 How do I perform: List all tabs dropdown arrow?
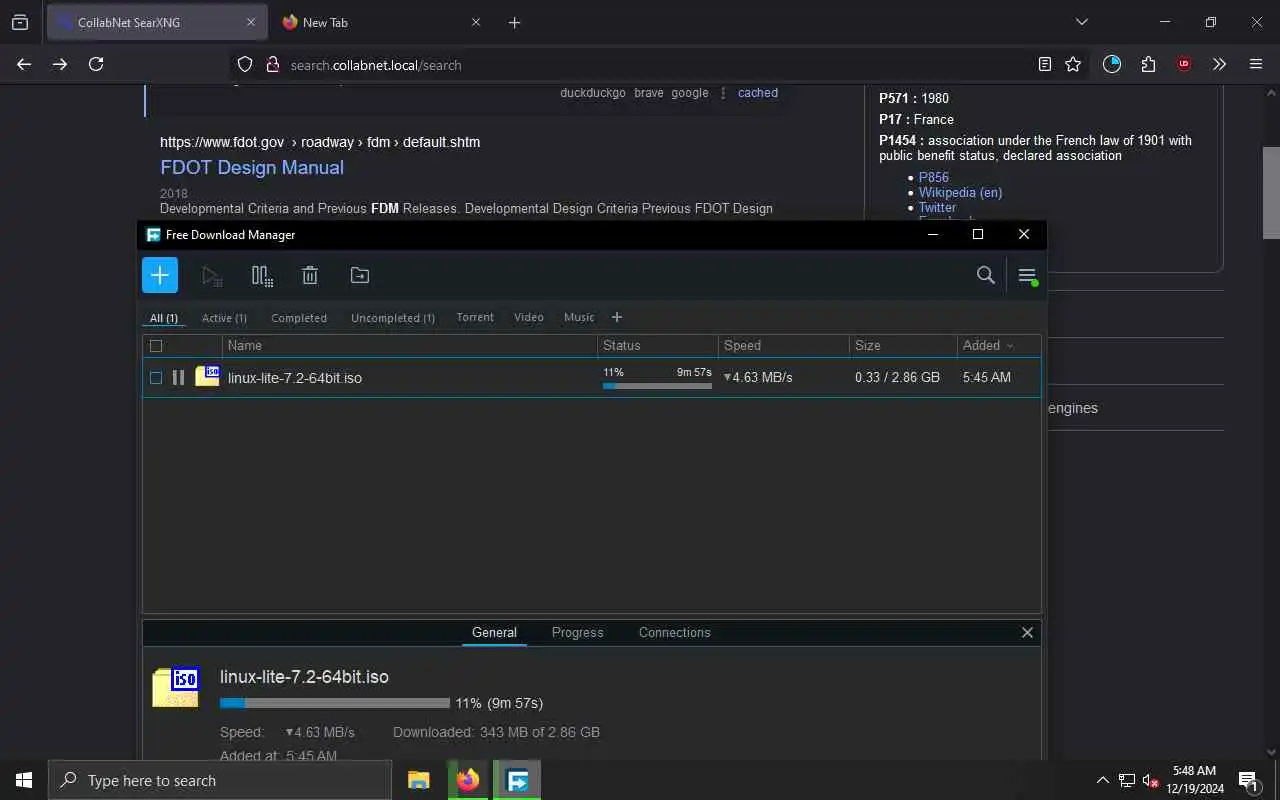tap(1081, 22)
